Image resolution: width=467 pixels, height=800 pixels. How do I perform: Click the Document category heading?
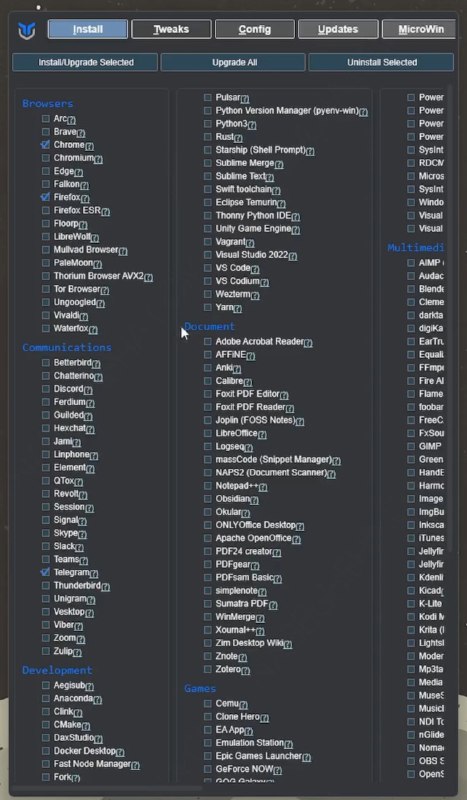(x=209, y=327)
